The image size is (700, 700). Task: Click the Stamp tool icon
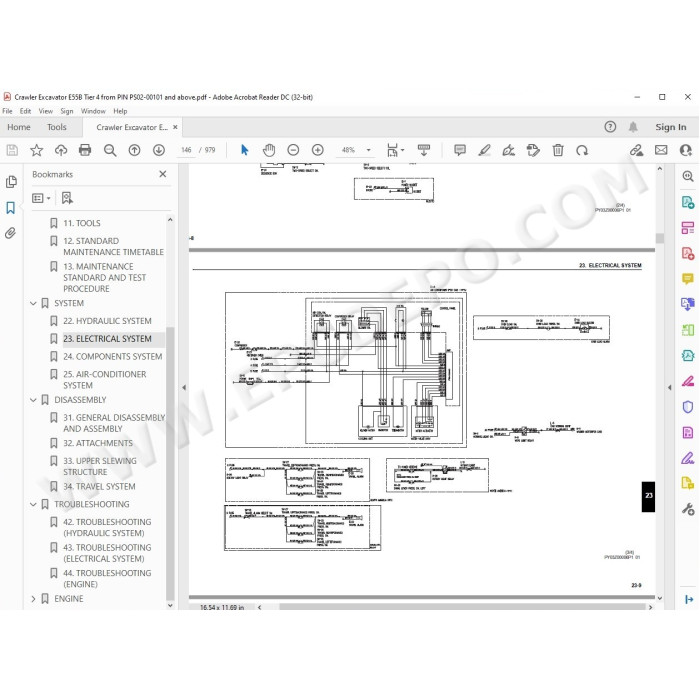pyautogui.click(x=533, y=150)
